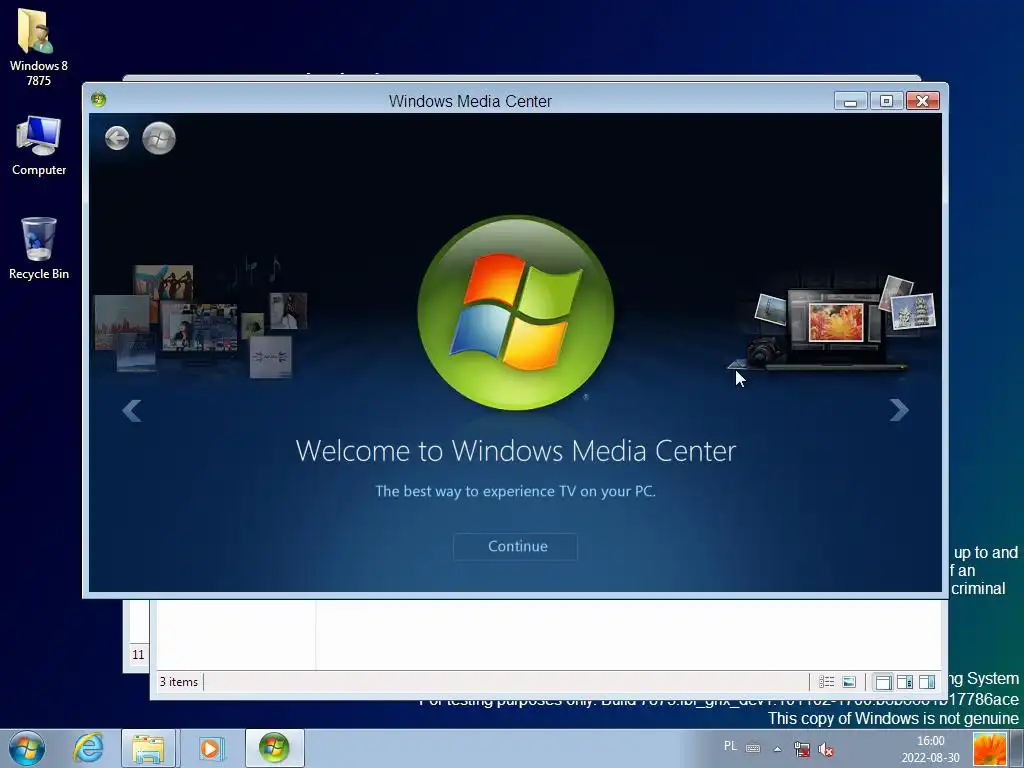Screen dimensions: 1024x768
Task: Switch Explorer window to large thumbnails view
Action: pyautogui.click(x=849, y=682)
